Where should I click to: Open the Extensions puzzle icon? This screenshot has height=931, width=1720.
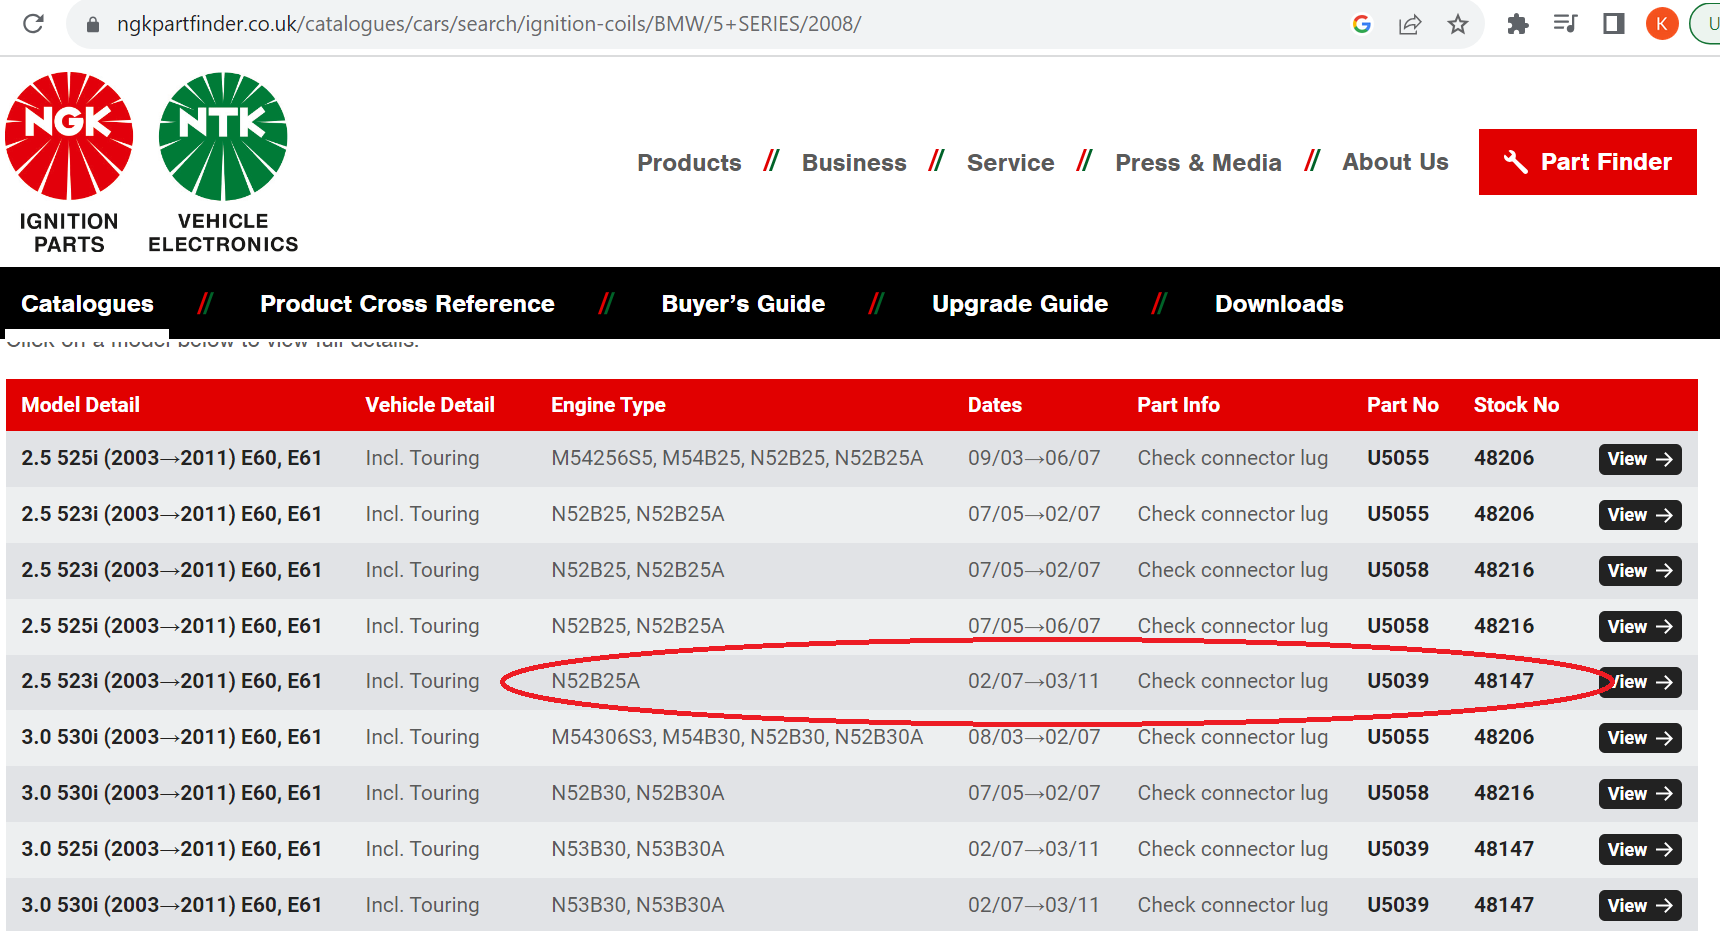click(1517, 24)
